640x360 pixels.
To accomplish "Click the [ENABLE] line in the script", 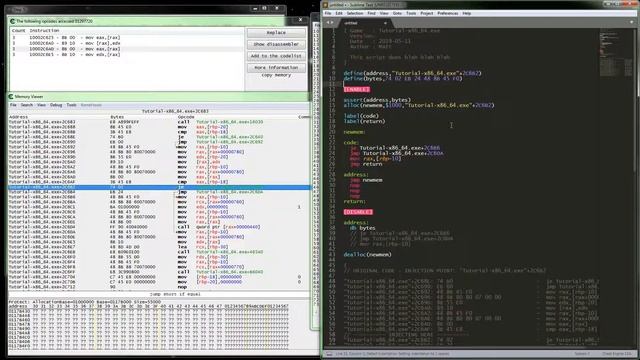I will pyautogui.click(x=357, y=89).
